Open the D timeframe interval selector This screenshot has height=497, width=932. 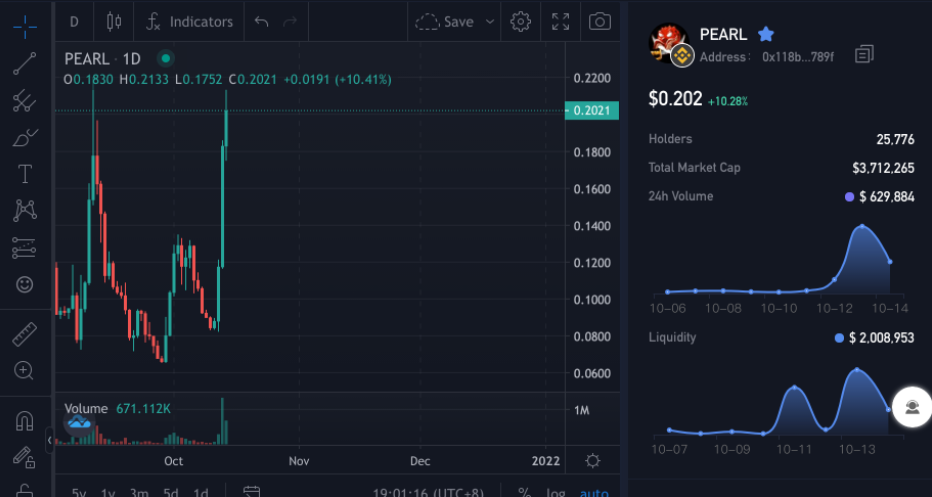point(74,21)
